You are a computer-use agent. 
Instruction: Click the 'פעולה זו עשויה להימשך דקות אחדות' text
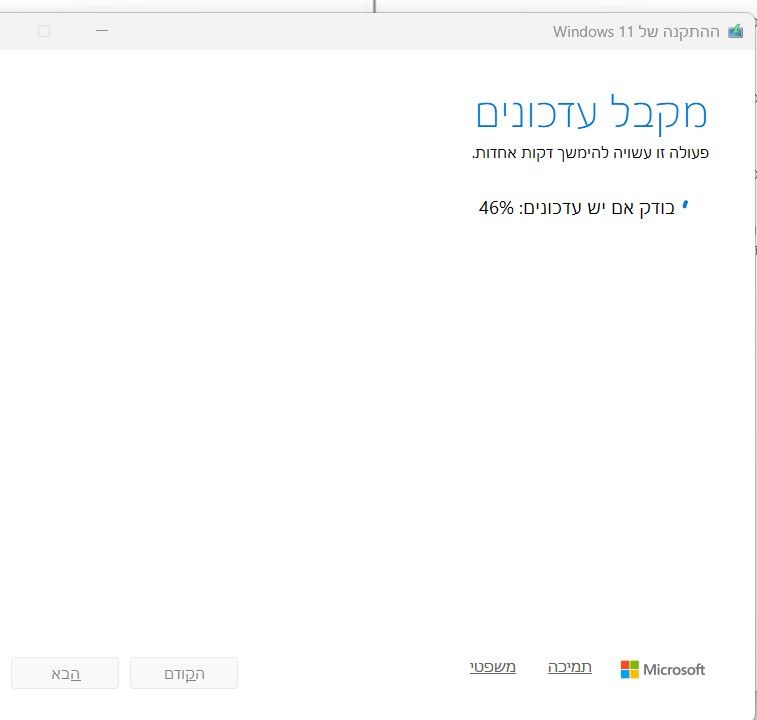590,153
